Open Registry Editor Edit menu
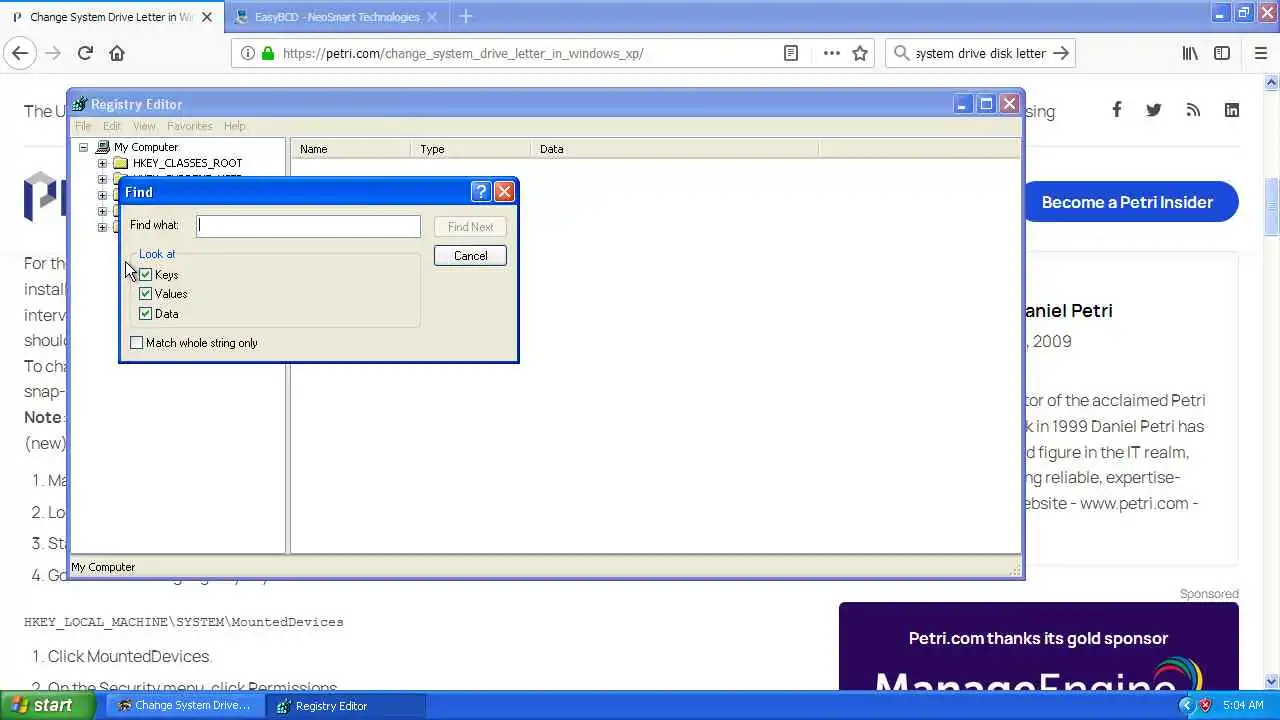 [112, 126]
